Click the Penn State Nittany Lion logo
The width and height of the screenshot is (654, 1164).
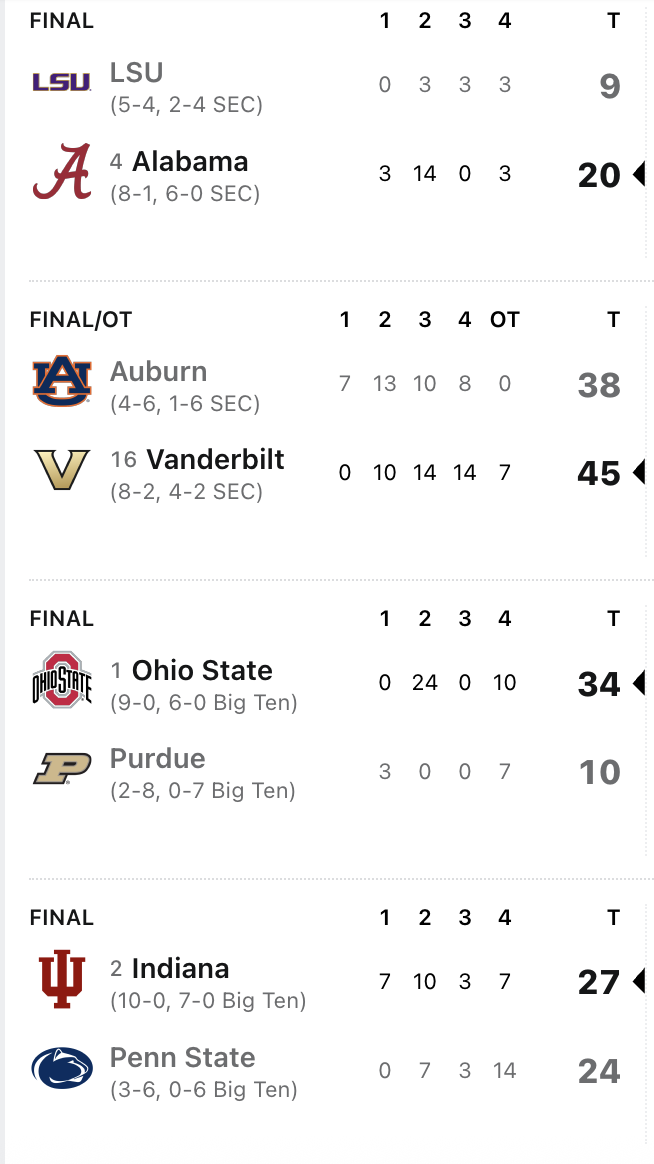click(62, 1068)
